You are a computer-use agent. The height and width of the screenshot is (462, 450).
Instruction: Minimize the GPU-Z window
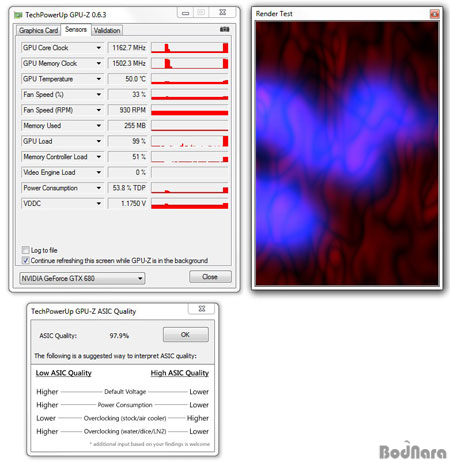coord(186,13)
